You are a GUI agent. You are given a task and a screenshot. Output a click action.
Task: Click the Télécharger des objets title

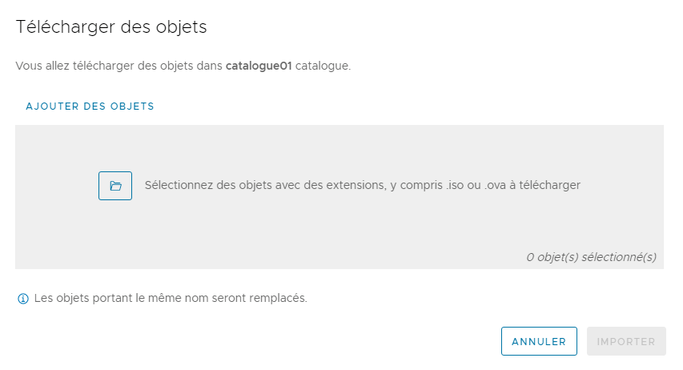tap(111, 27)
